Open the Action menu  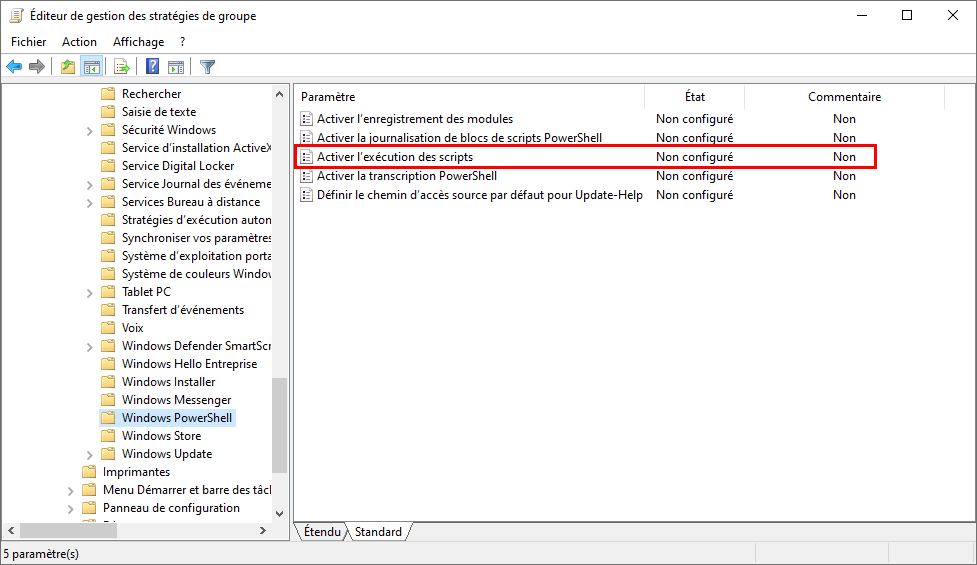[79, 42]
